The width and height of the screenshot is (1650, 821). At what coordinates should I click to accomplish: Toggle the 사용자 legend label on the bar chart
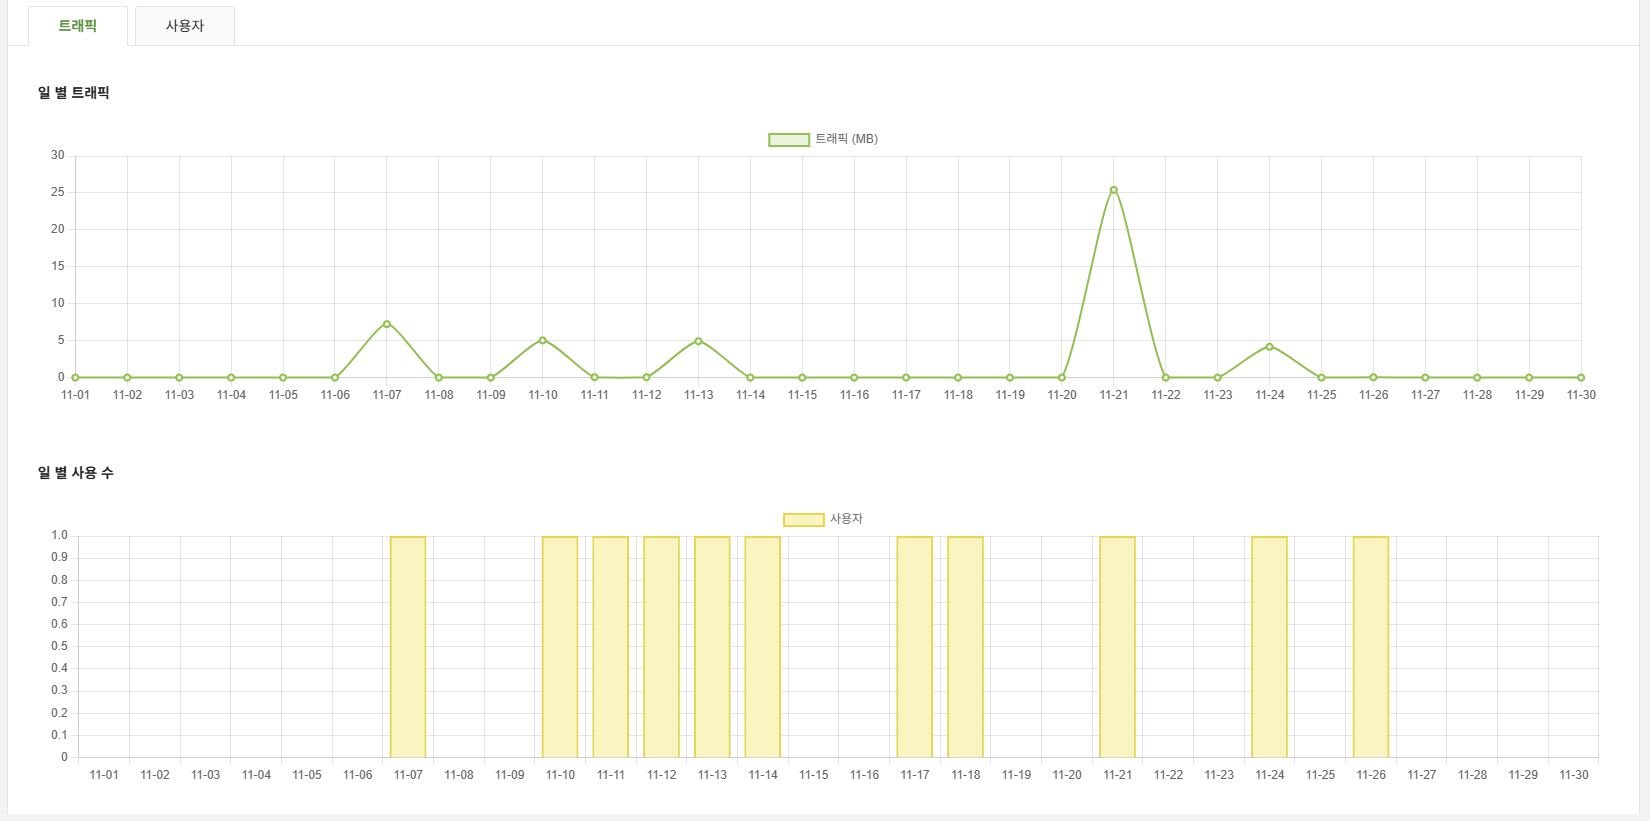pyautogui.click(x=846, y=519)
